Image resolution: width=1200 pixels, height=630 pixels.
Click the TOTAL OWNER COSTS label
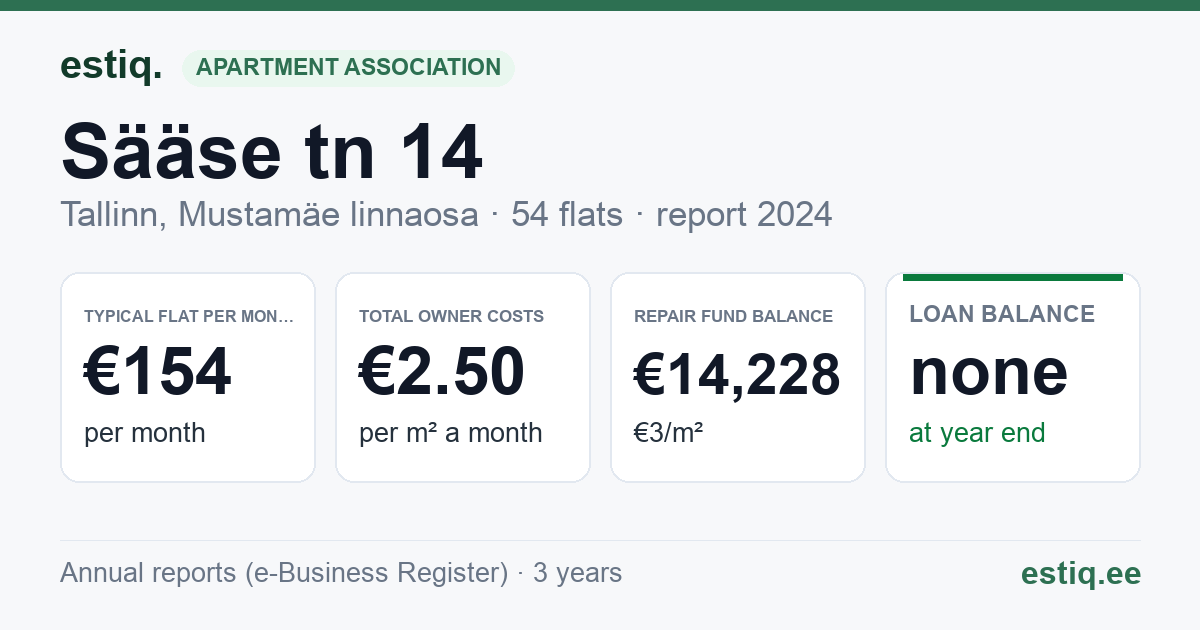451,316
